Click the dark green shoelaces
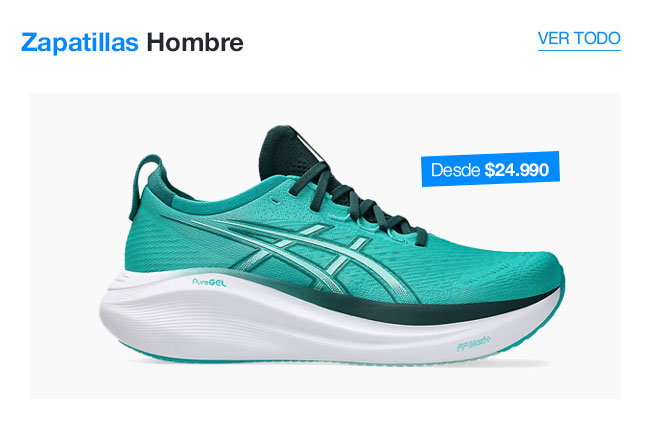The width and height of the screenshot is (650, 424). click(x=357, y=199)
